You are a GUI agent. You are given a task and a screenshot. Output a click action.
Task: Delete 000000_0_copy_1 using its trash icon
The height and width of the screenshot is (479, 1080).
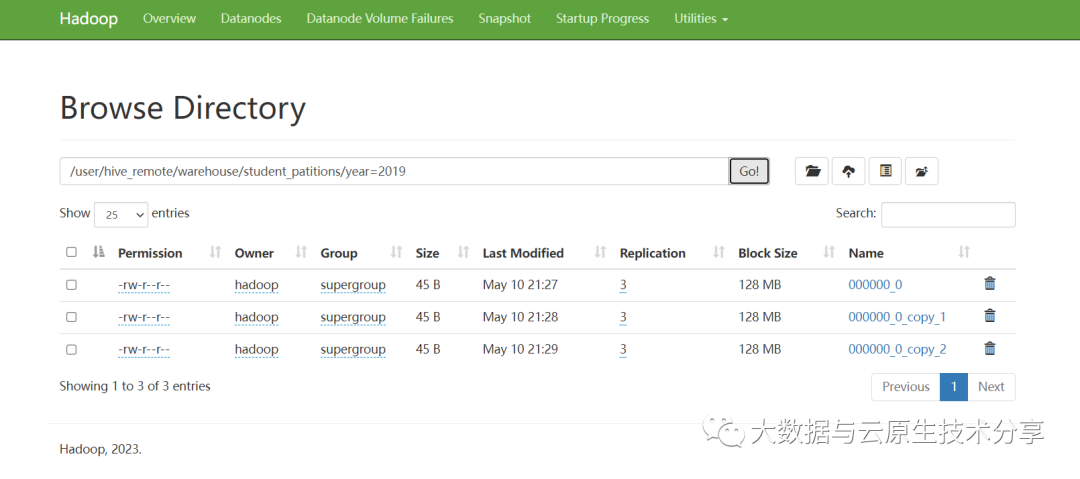pyautogui.click(x=990, y=316)
